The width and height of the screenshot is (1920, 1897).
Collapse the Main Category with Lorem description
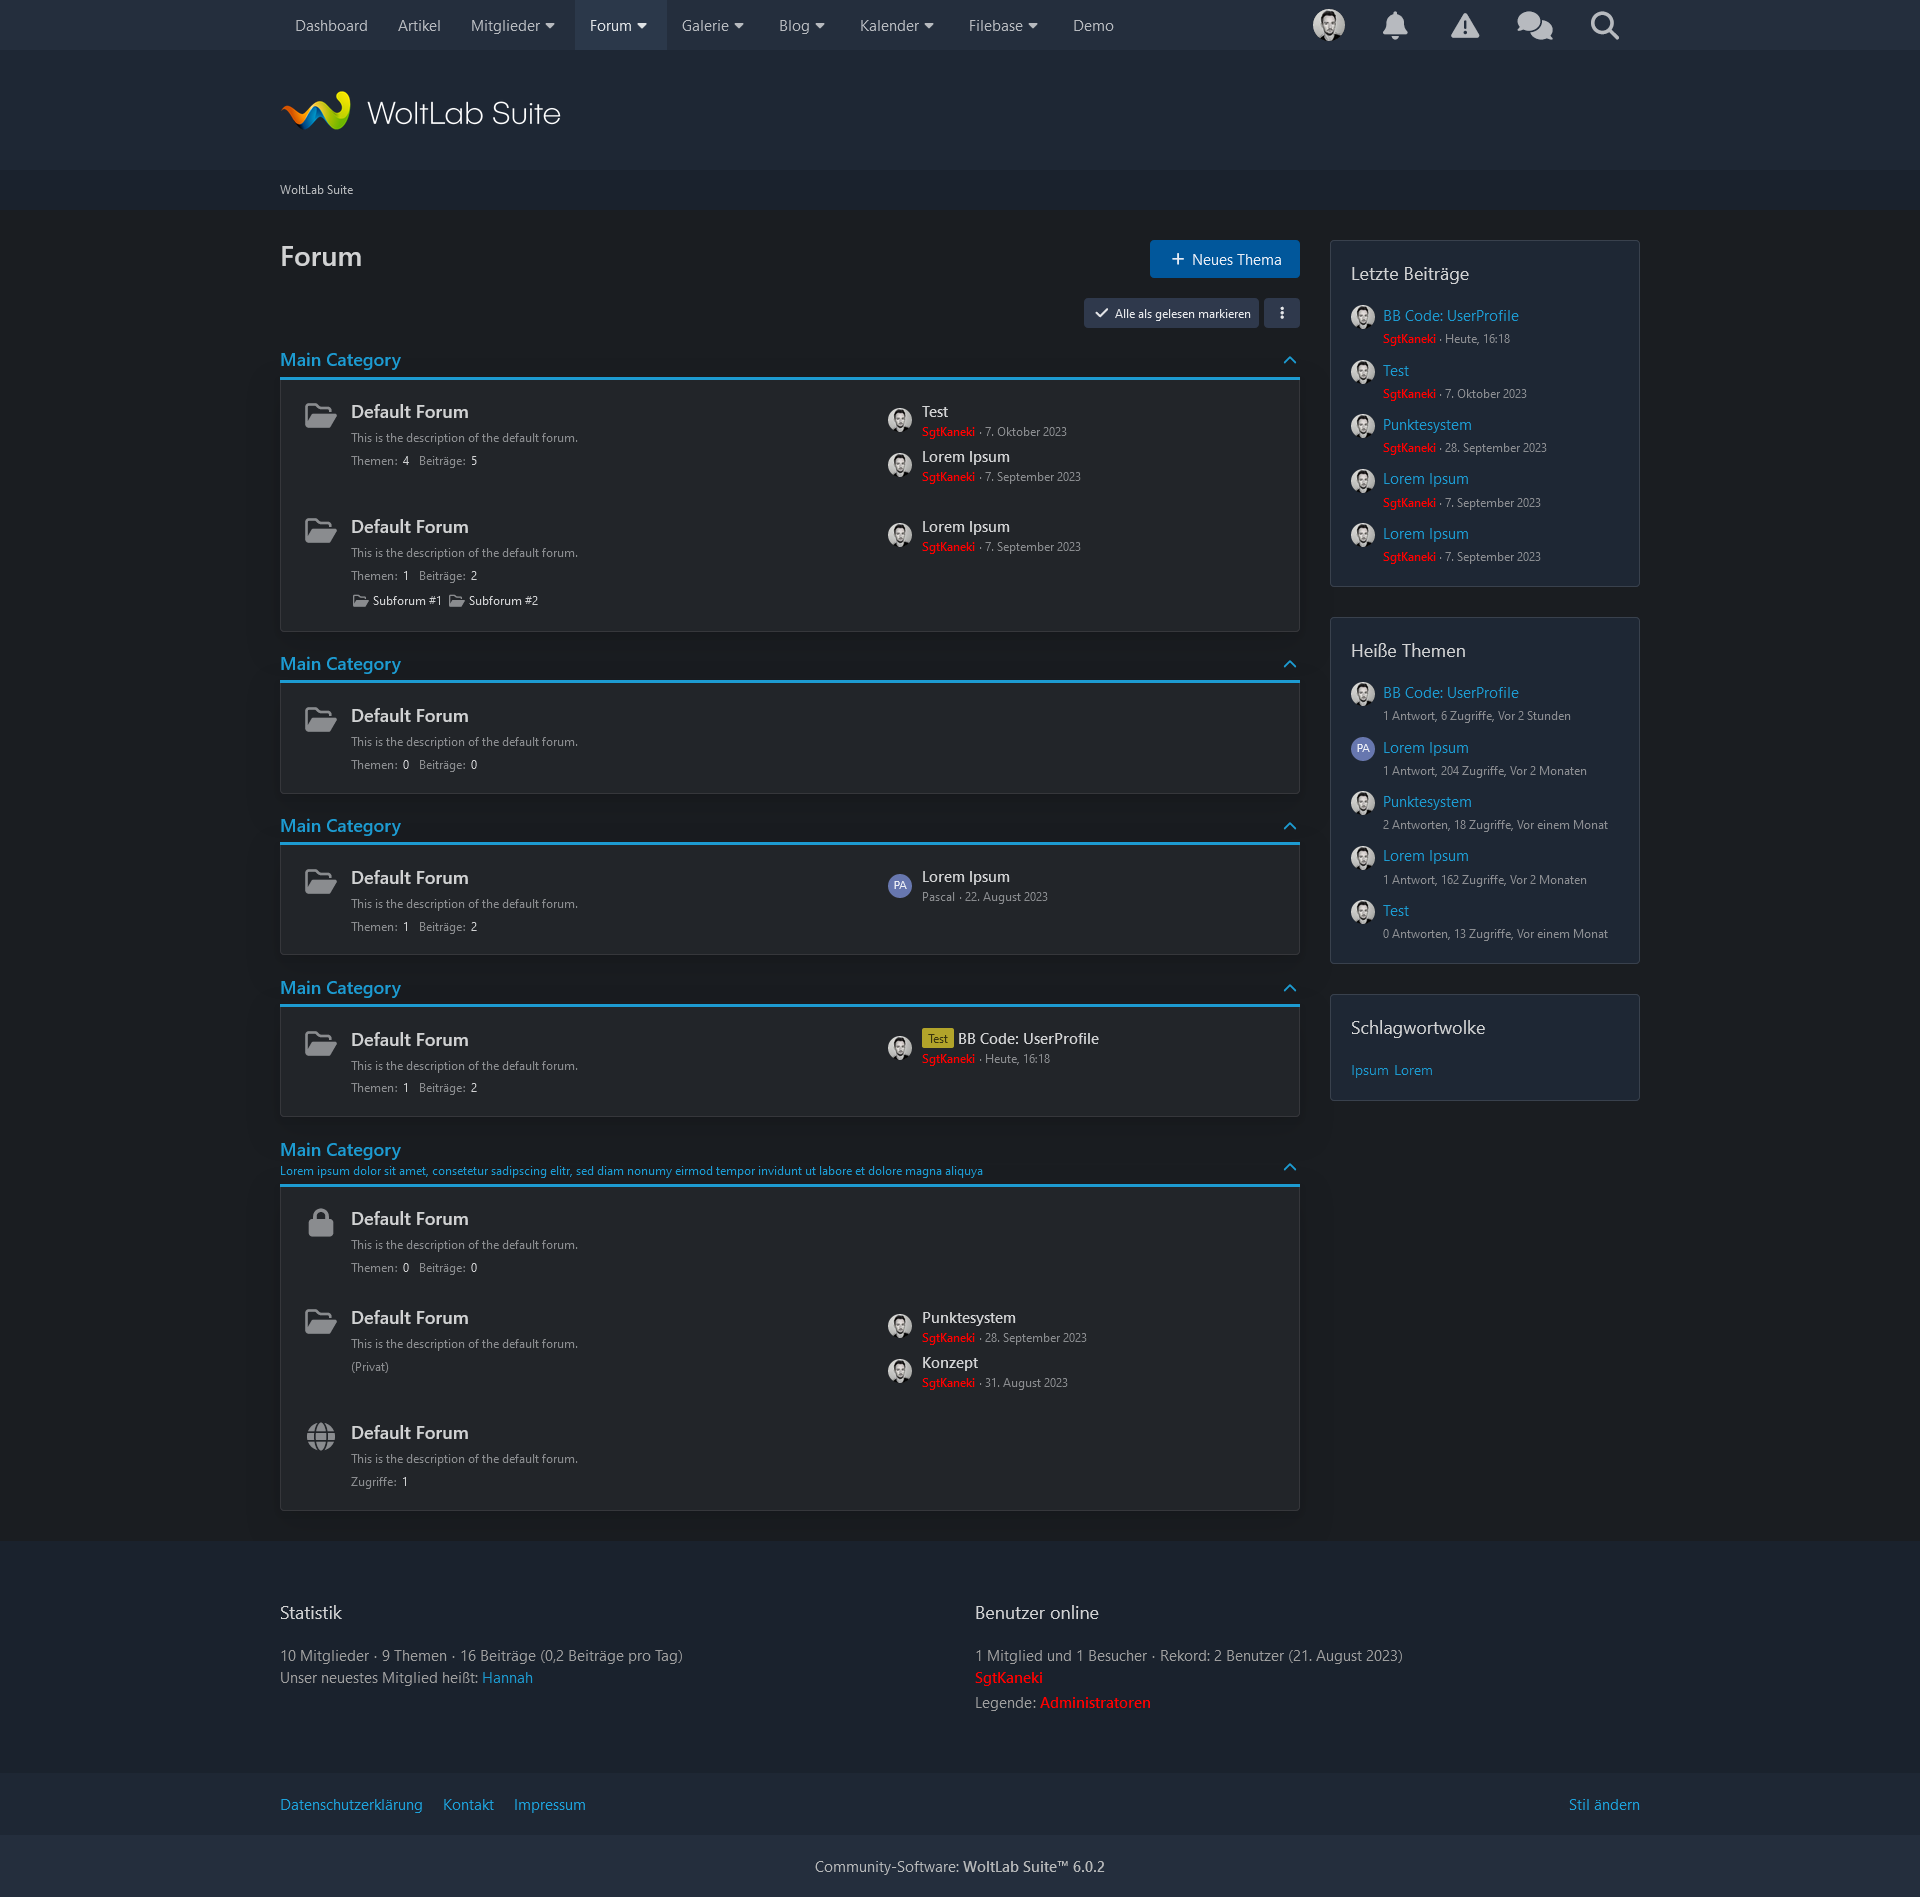1290,1167
